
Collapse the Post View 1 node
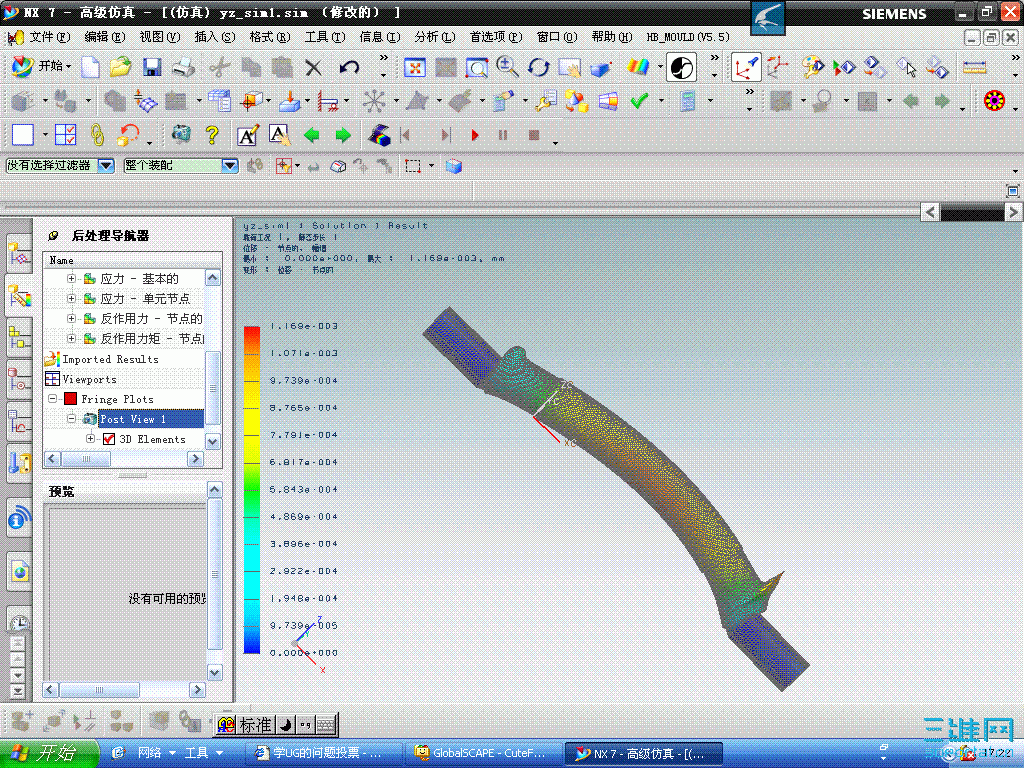(71, 419)
